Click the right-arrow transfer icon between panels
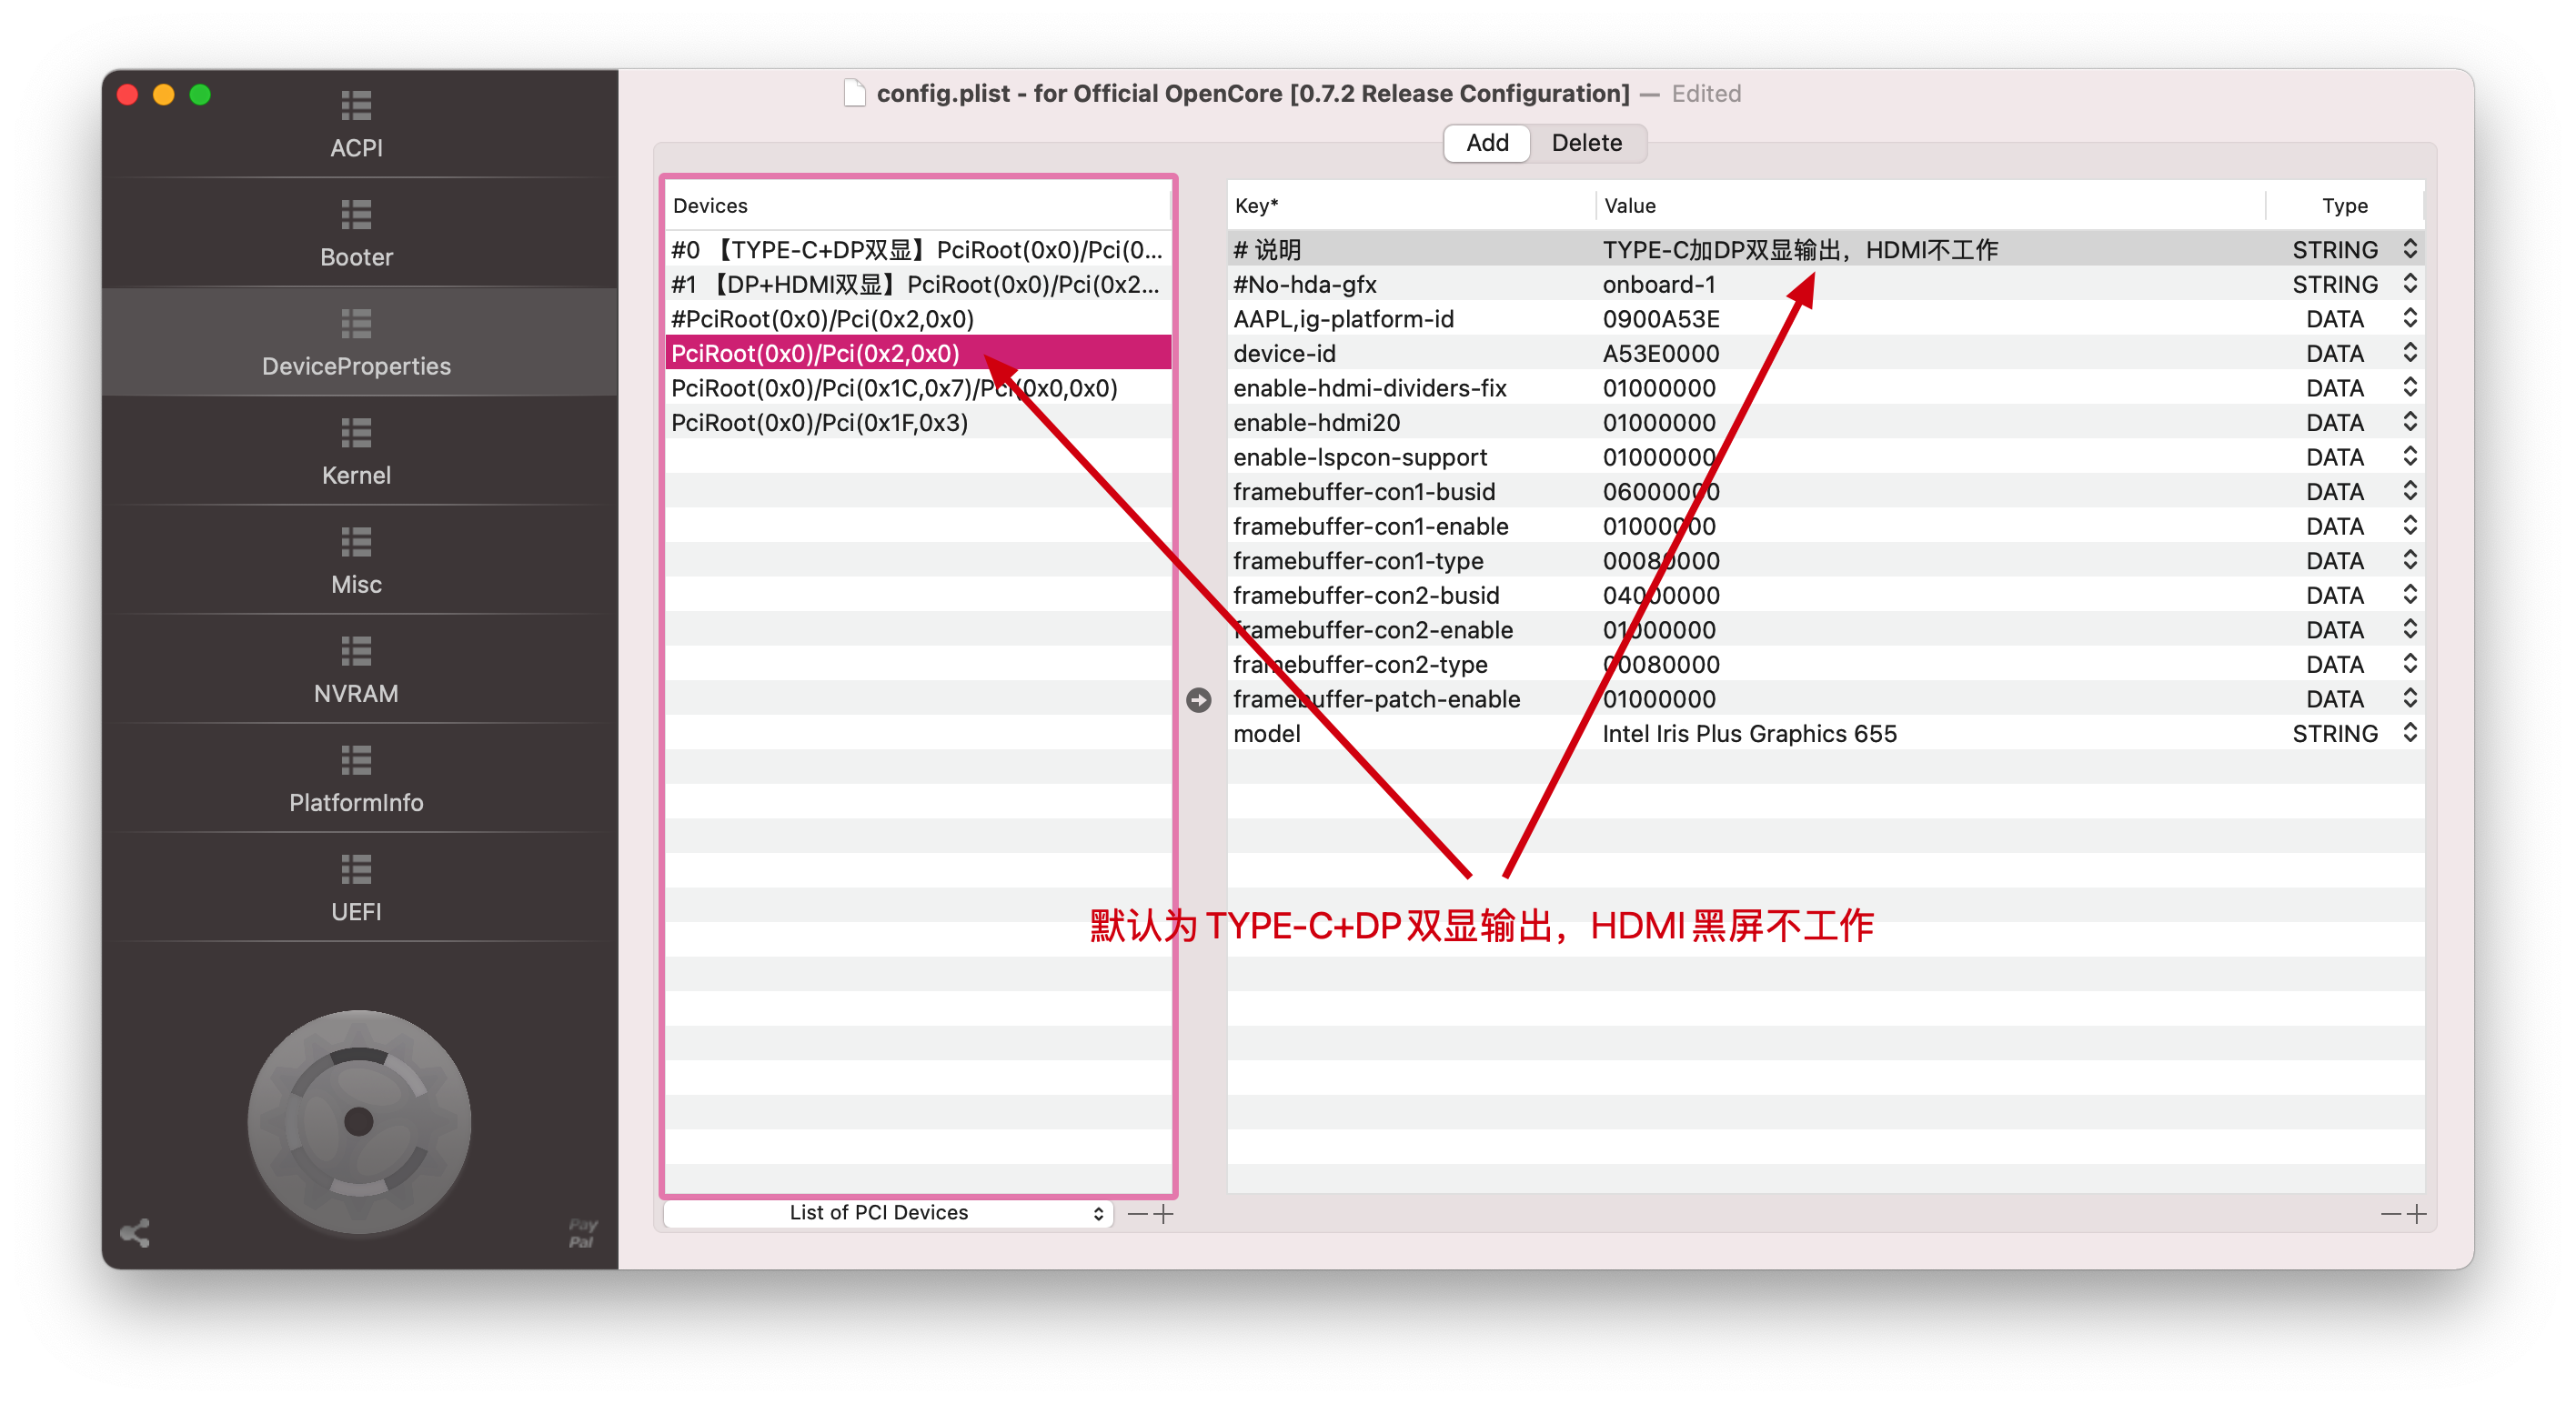 tap(1198, 700)
